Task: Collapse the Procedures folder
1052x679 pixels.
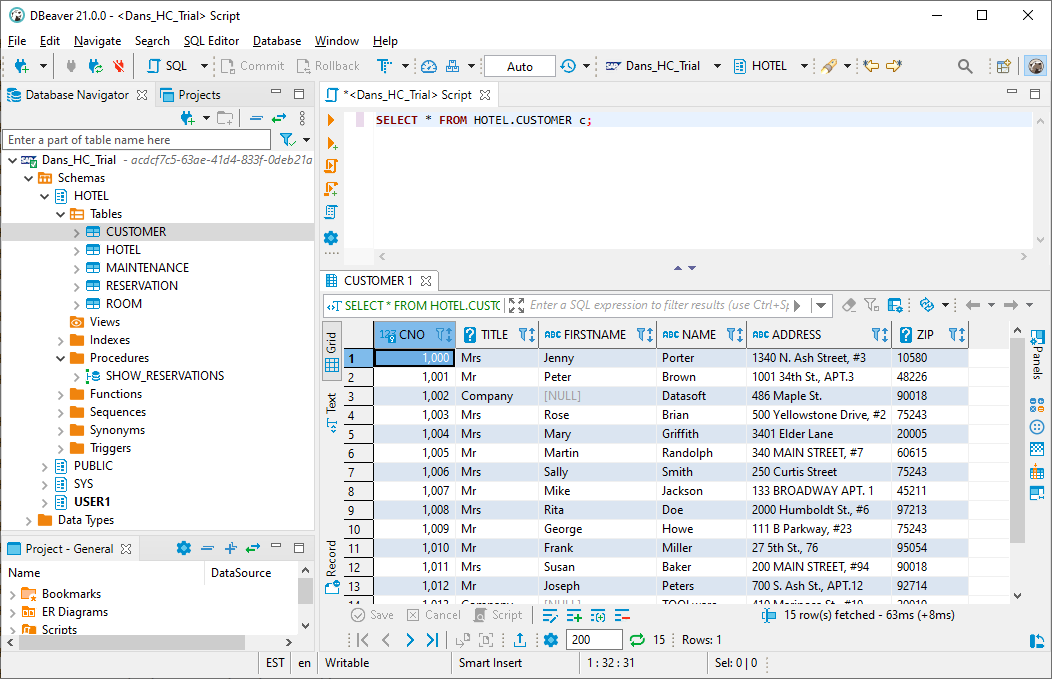Action: 60,358
